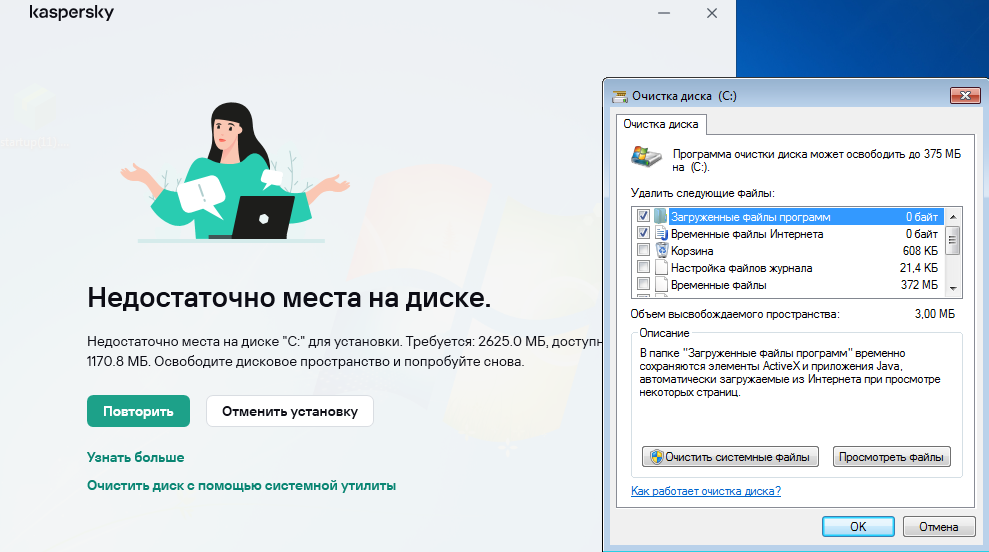Click the Загруженные файлы программ folder icon
Viewport: 989px width, 552px height.
[x=661, y=216]
